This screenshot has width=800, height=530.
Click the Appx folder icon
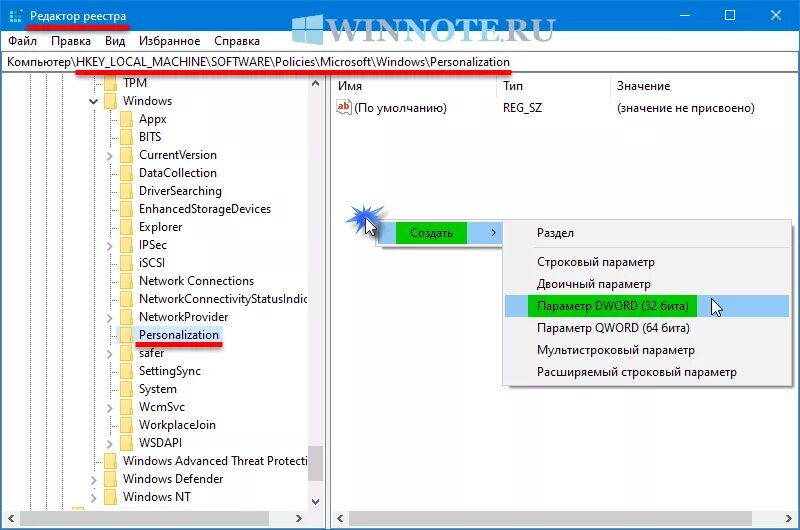tap(127, 119)
